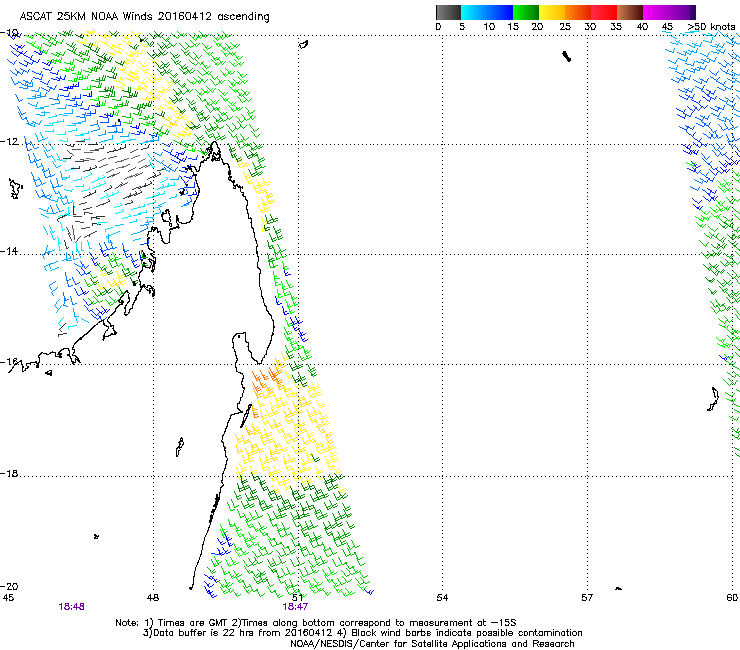
Task: Click the 'Times are GMT' note line
Action: [x=316, y=623]
